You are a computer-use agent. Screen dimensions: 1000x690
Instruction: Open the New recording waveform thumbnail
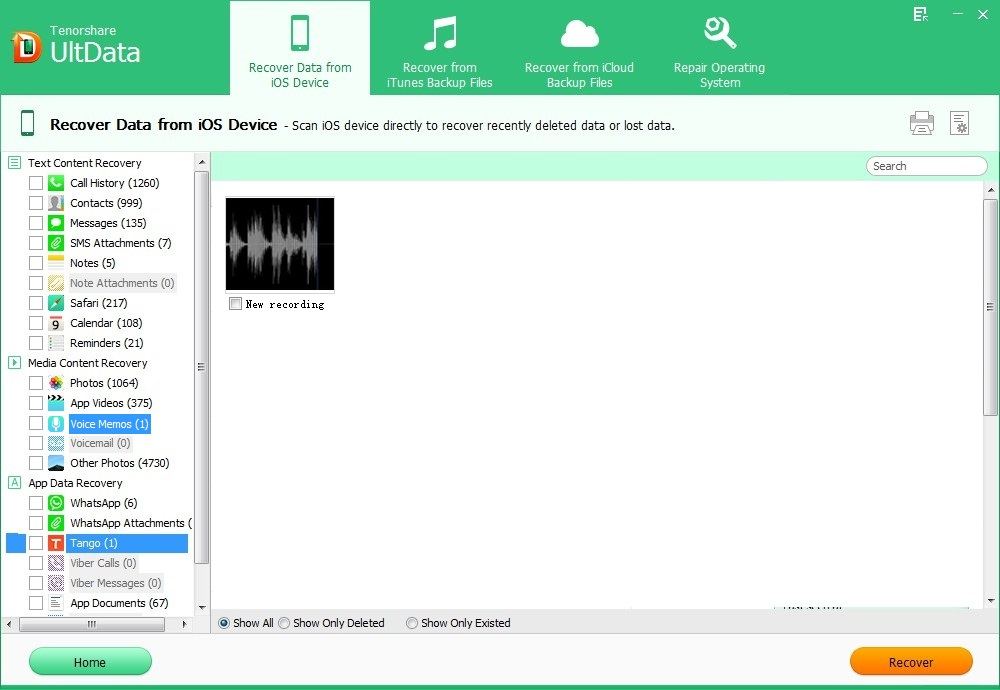280,244
